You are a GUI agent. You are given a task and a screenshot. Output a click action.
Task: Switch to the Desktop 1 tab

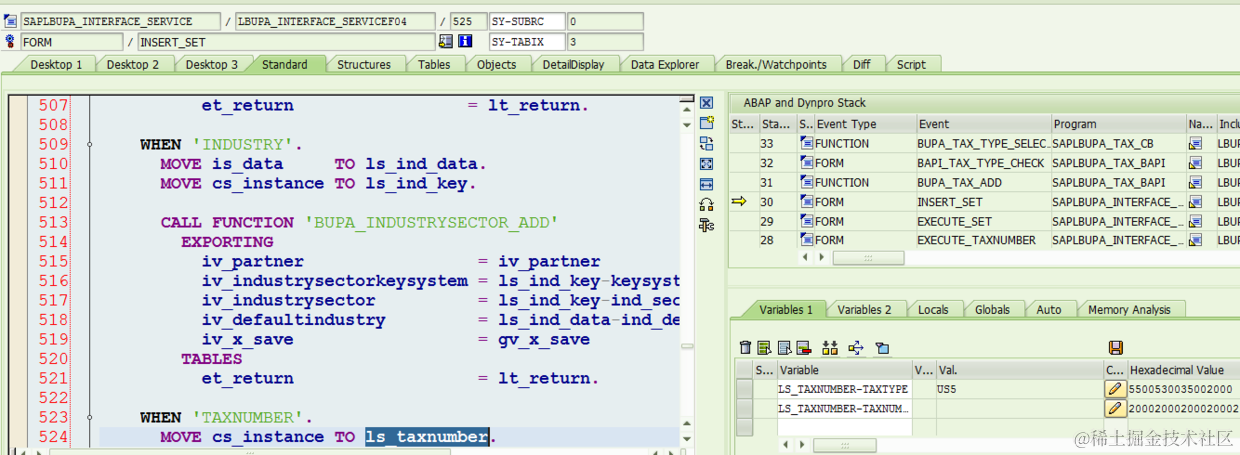coord(56,64)
